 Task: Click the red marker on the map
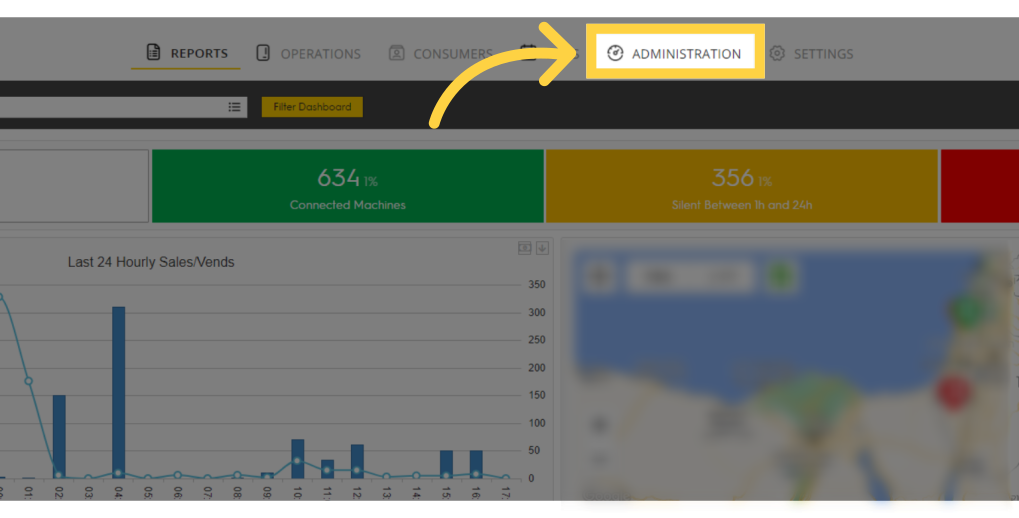[953, 393]
